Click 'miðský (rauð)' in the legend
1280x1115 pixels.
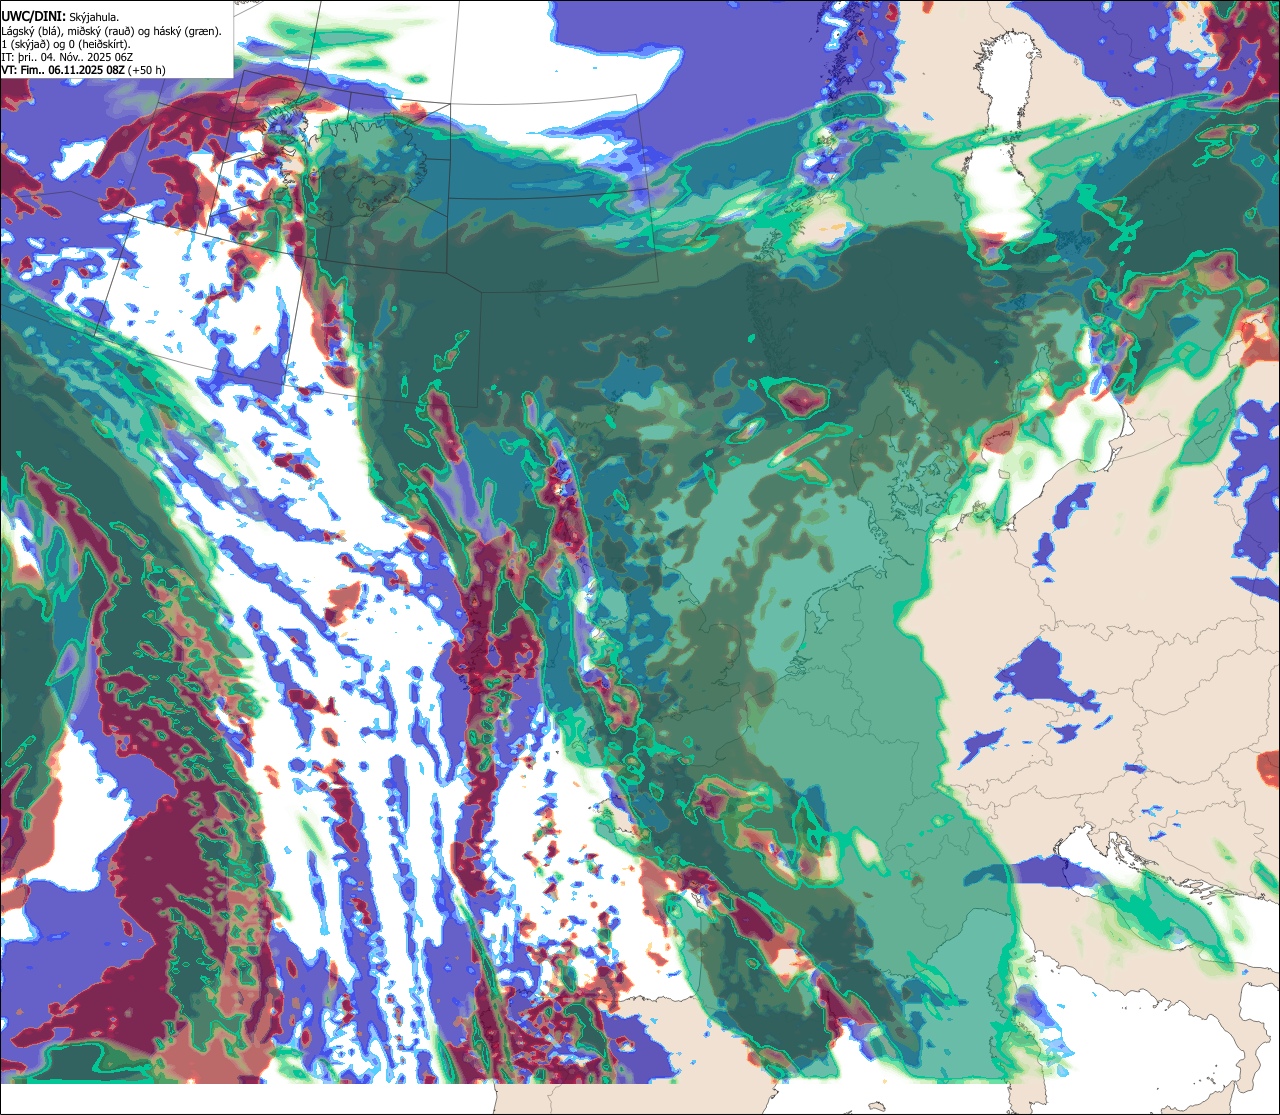(x=101, y=31)
